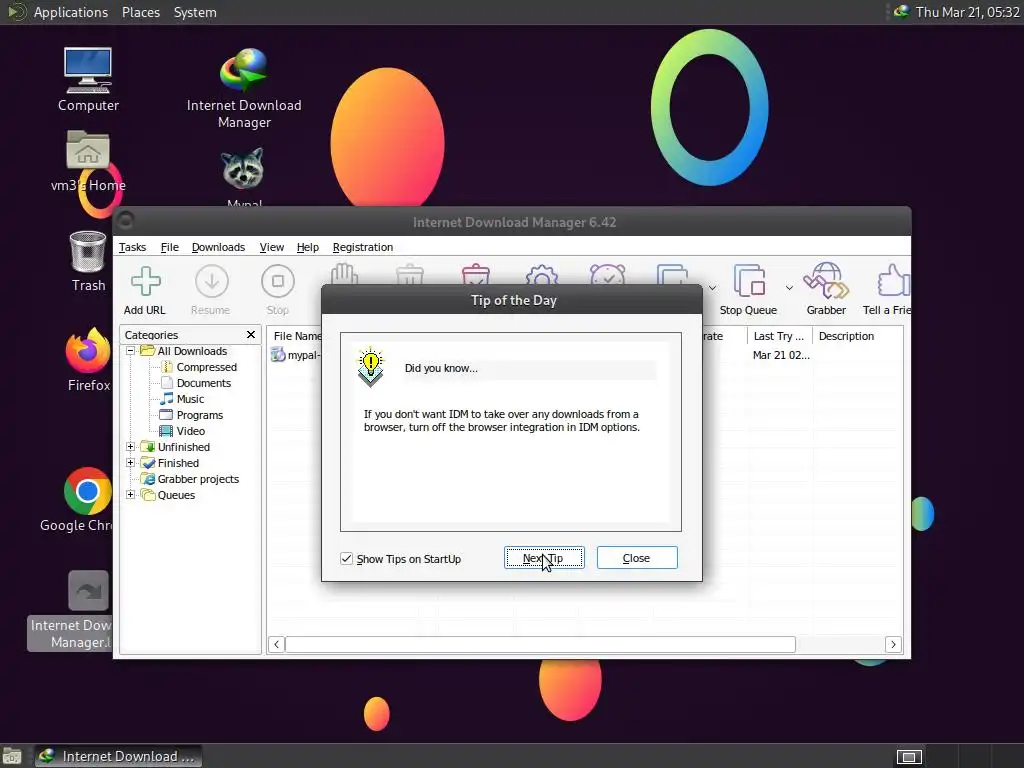This screenshot has width=1024, height=768.
Task: Open the System menu in top panel
Action: (195, 12)
